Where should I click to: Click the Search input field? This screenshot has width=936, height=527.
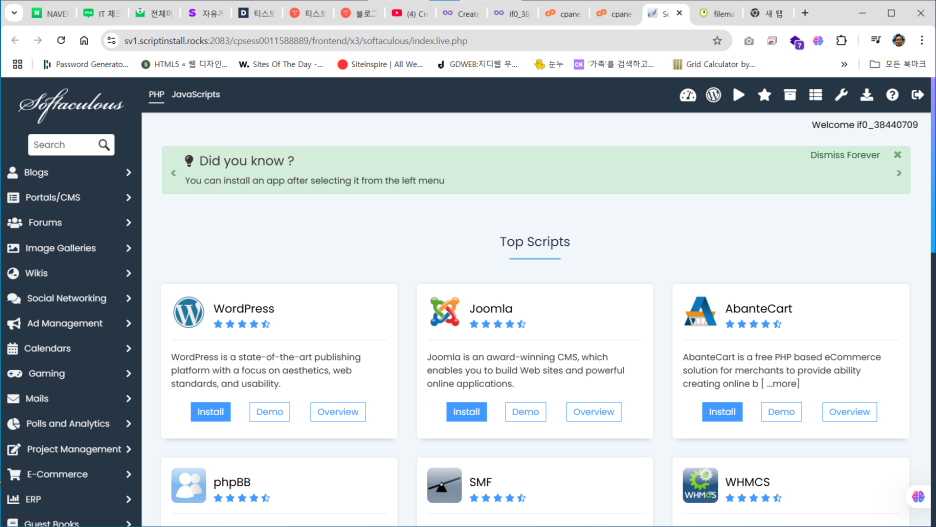[63, 144]
